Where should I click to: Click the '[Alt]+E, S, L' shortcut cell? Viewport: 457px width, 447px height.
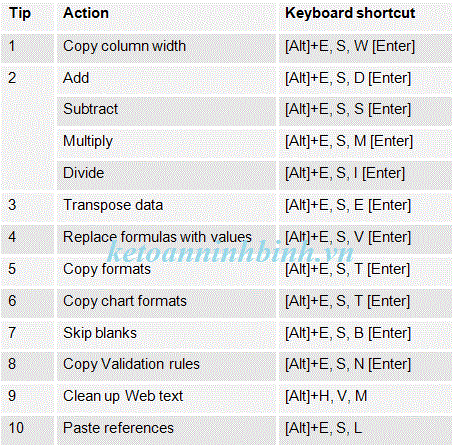[365, 430]
